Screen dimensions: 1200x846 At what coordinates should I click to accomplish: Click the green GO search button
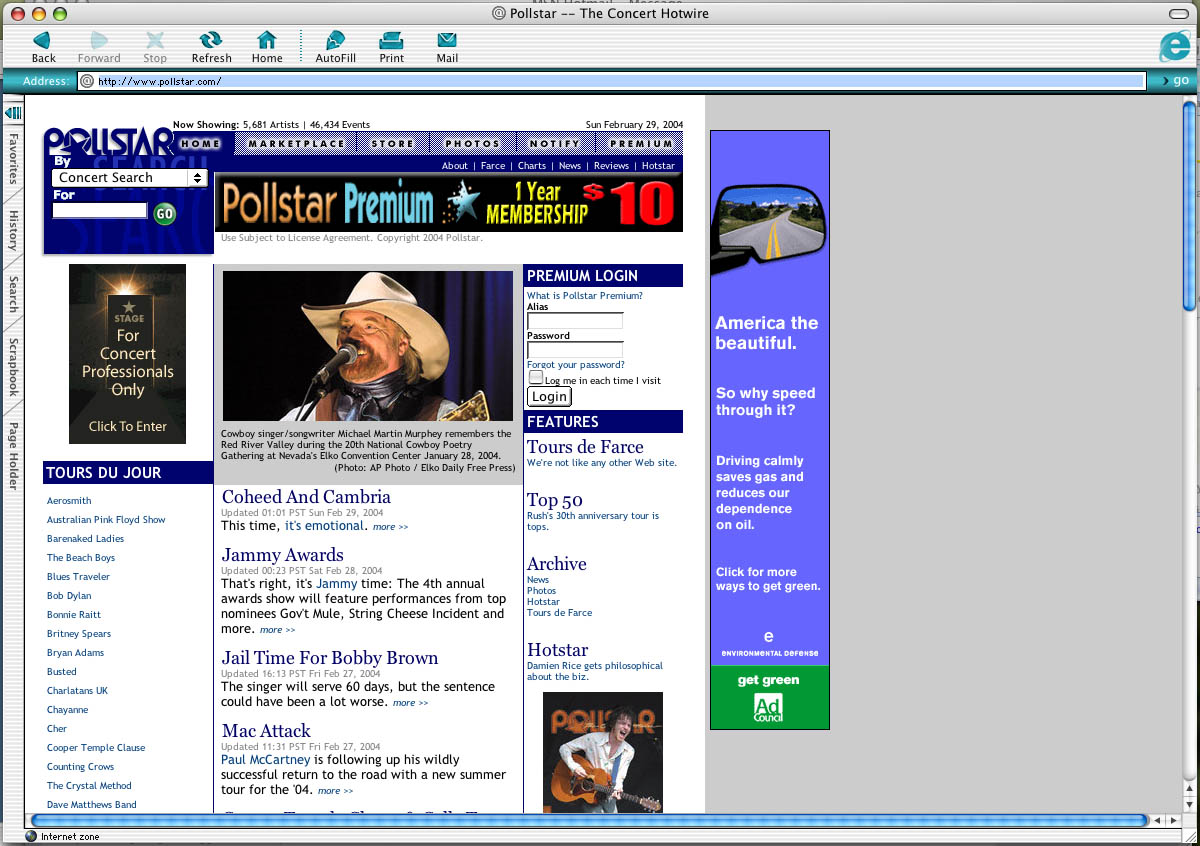[164, 213]
